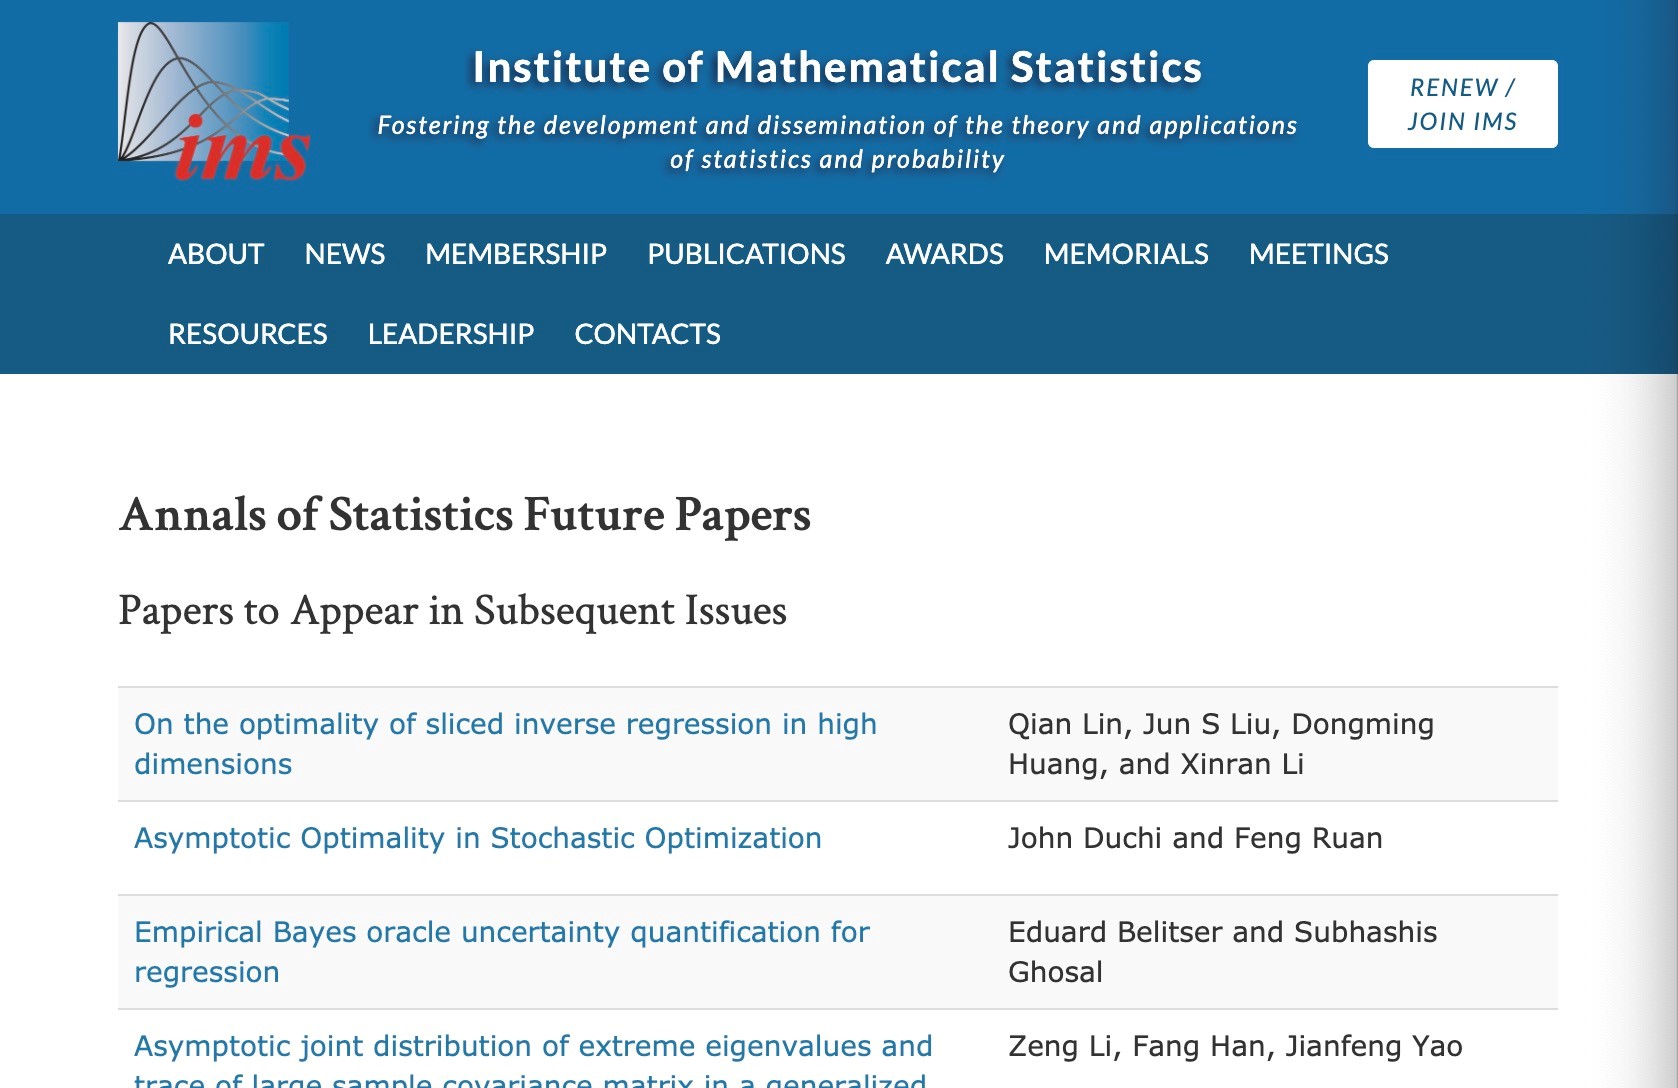Click the Papers to Appear in Subsequent Issues subheading
Screen dimensions: 1678x1088
[x=453, y=611]
